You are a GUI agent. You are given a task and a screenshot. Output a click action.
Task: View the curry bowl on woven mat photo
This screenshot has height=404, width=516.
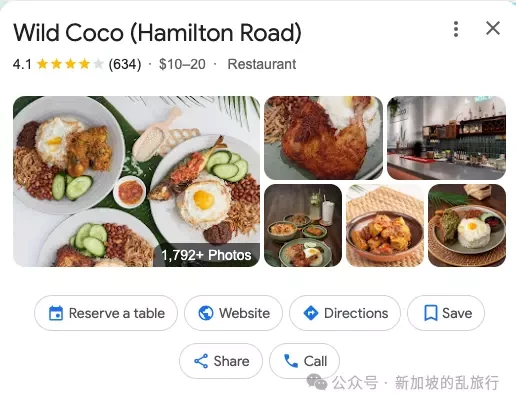coord(385,225)
